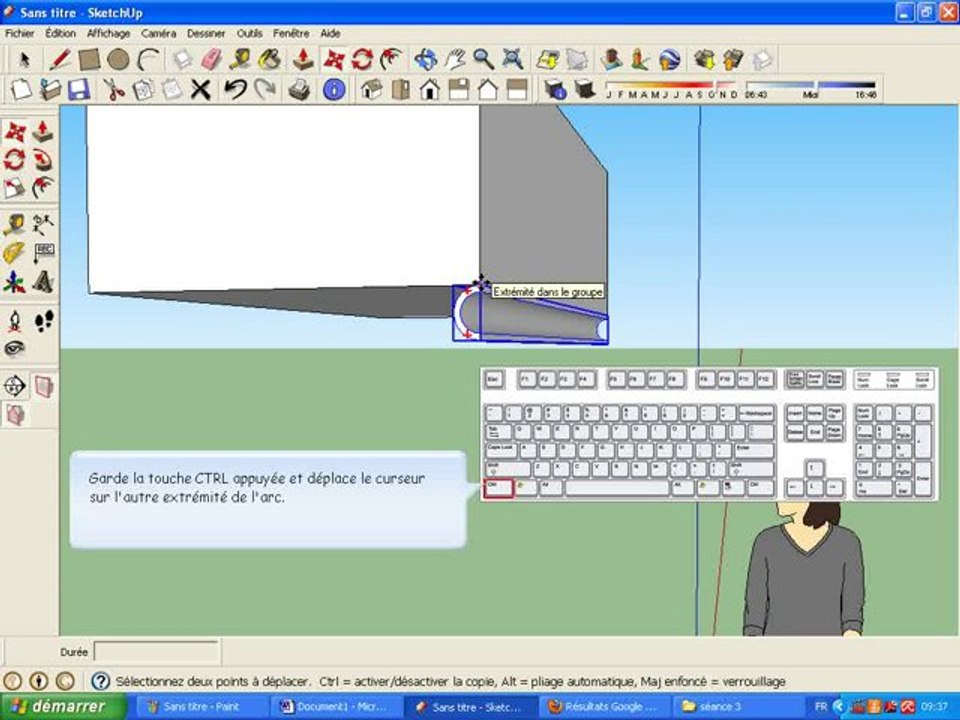960x720 pixels.
Task: Activate the Orbit camera tool
Action: pyautogui.click(x=426, y=60)
